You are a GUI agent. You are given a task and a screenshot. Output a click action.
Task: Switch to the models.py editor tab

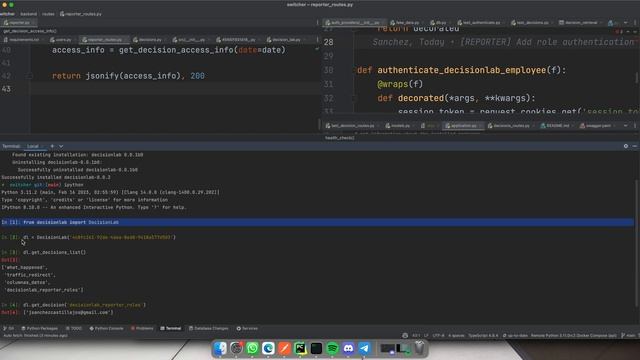coord(400,125)
